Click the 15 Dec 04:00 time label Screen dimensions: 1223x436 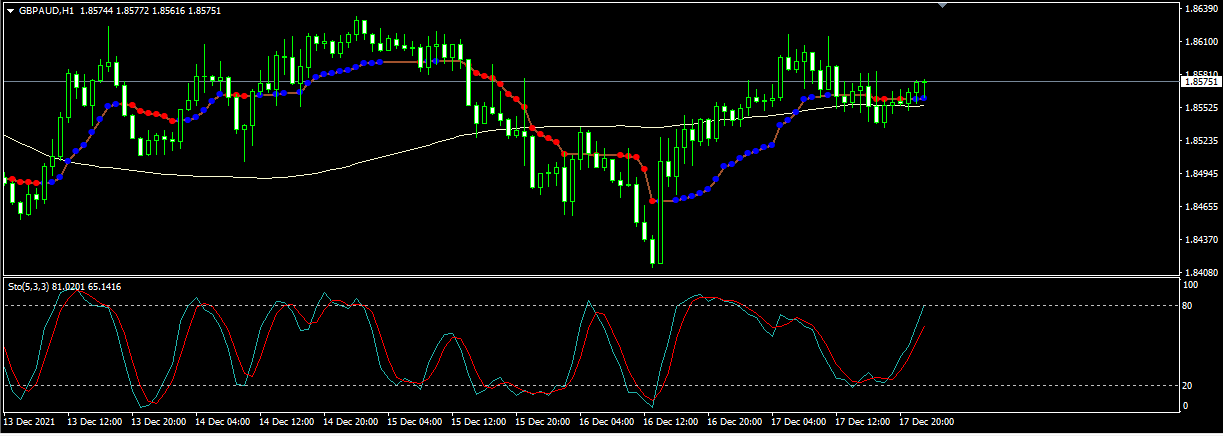(x=414, y=422)
